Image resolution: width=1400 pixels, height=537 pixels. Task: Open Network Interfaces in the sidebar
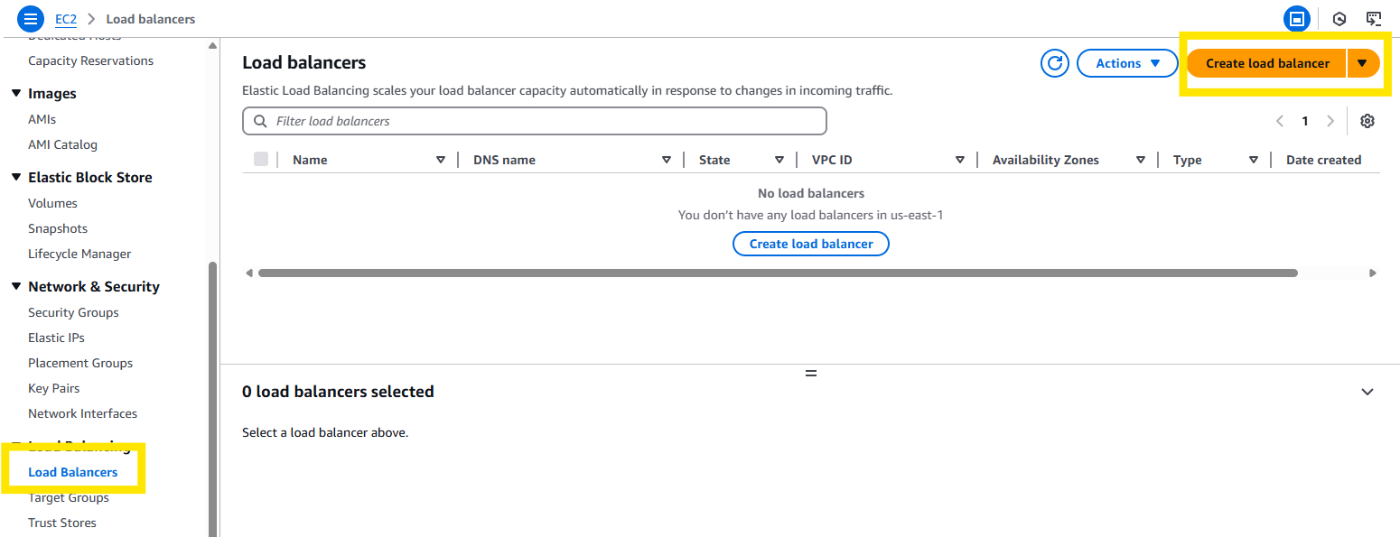(83, 413)
